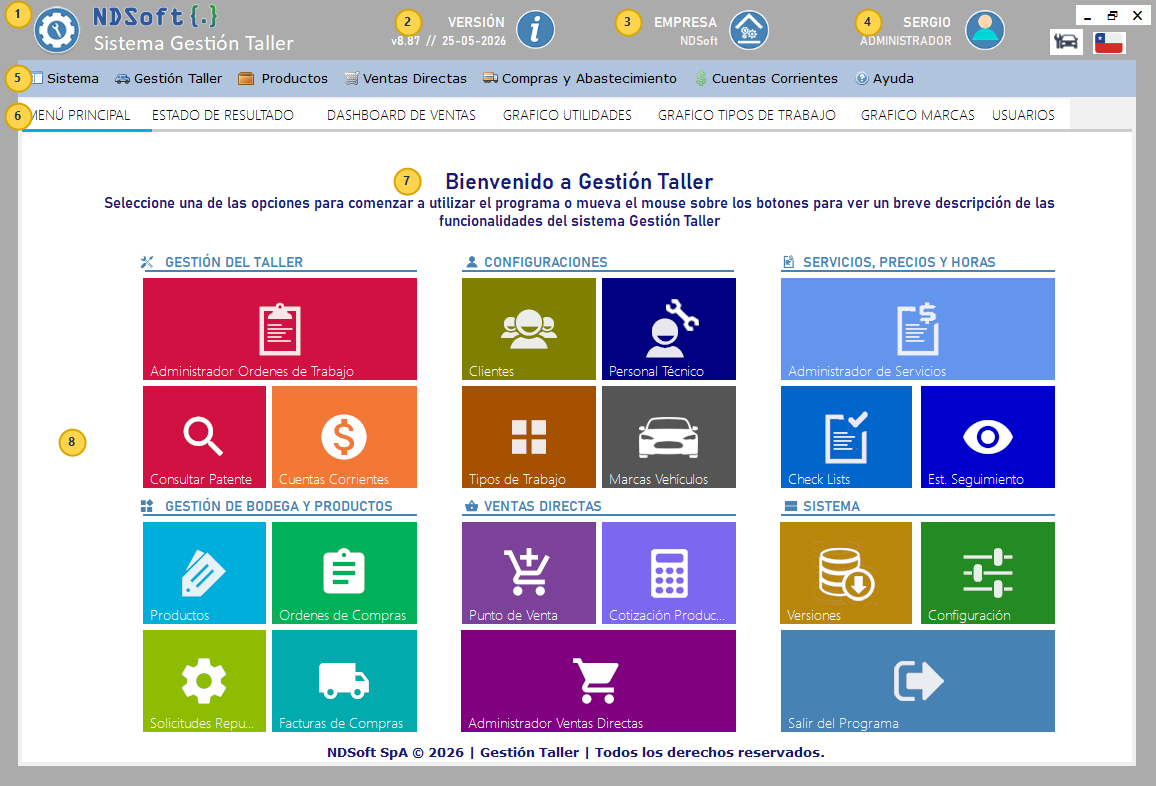Click GESTIÓN DE BODEGA Y PRODUCTOS heading

click(279, 506)
